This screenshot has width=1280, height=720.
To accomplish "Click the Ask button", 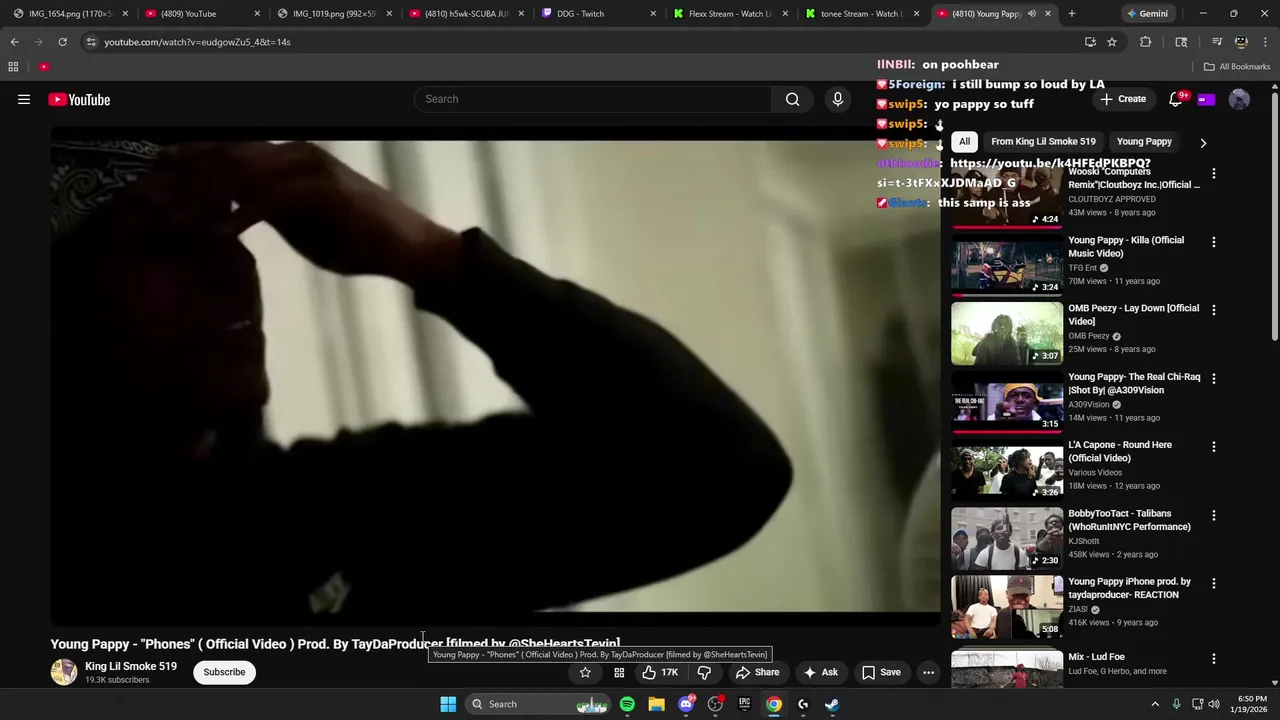I will [x=820, y=672].
